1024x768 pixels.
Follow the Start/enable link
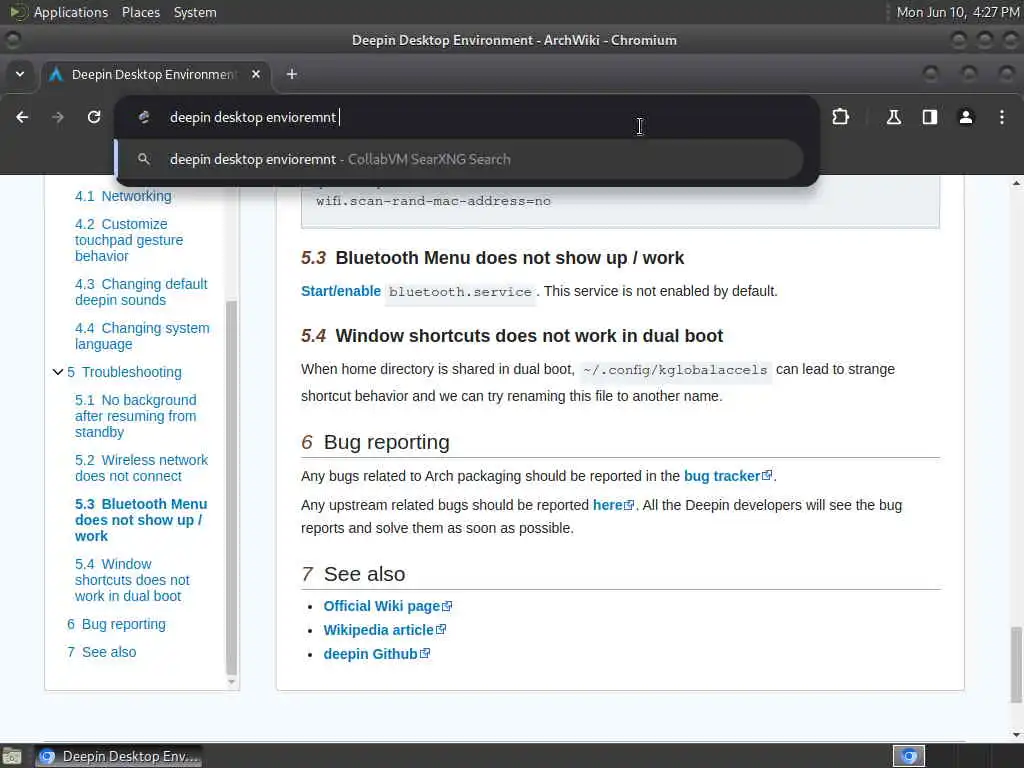341,291
